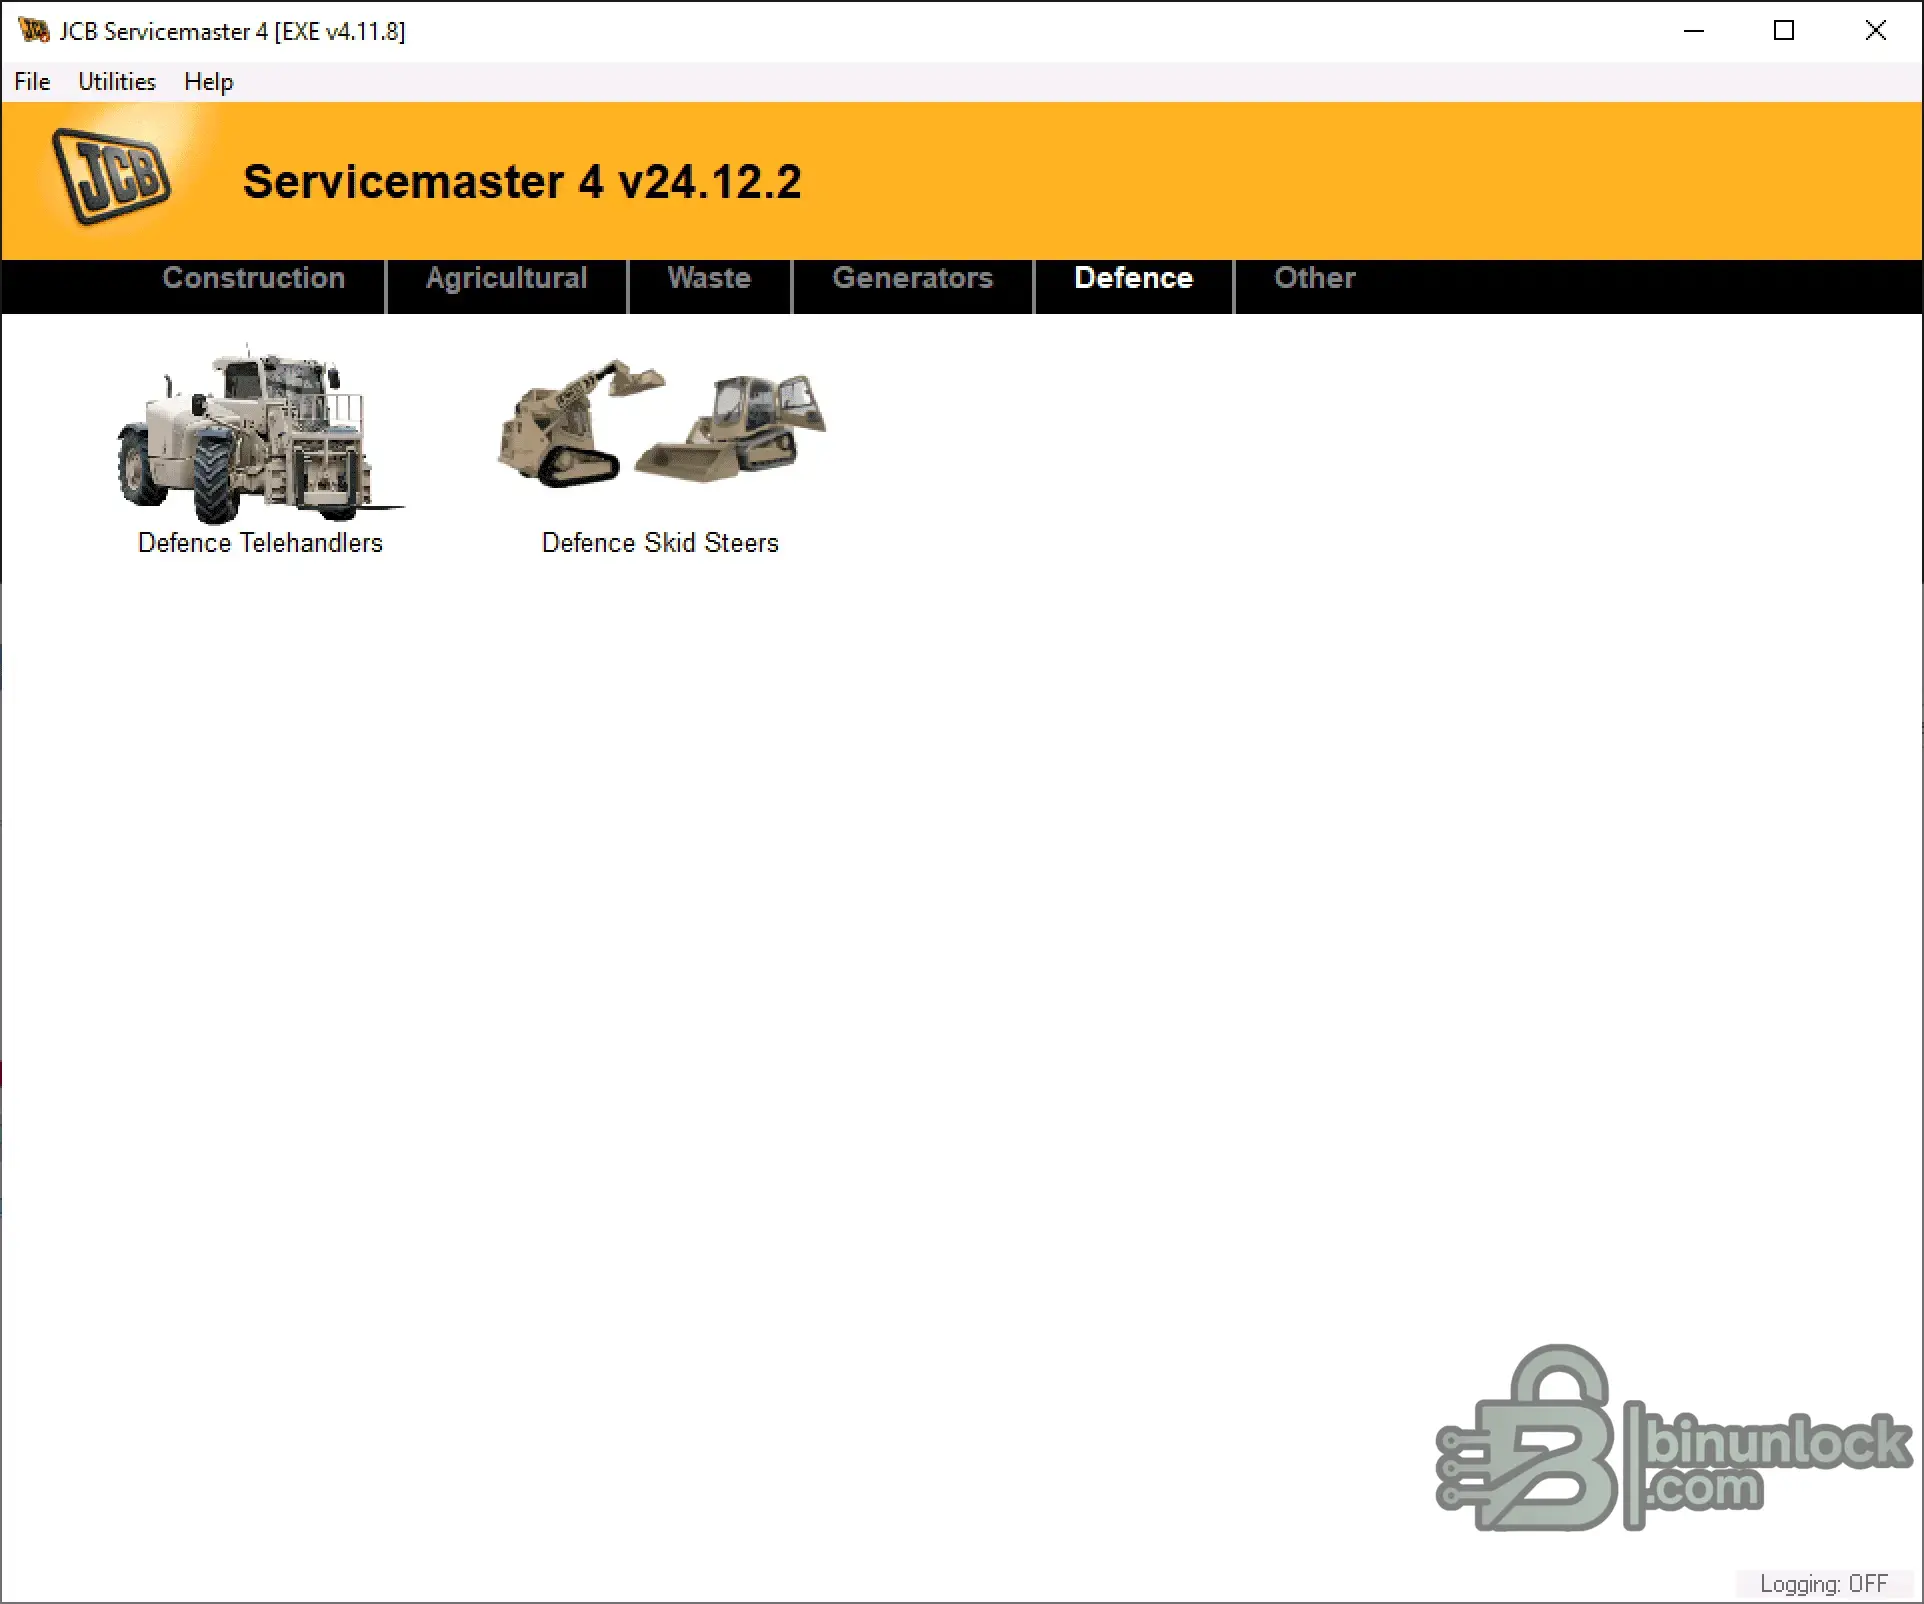1924x1604 pixels.
Task: Switch to the Agricultural tab
Action: (x=507, y=278)
